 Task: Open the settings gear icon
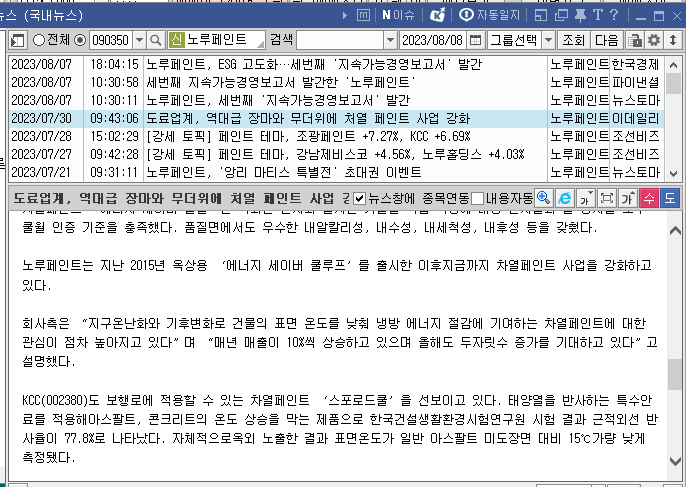(654, 40)
